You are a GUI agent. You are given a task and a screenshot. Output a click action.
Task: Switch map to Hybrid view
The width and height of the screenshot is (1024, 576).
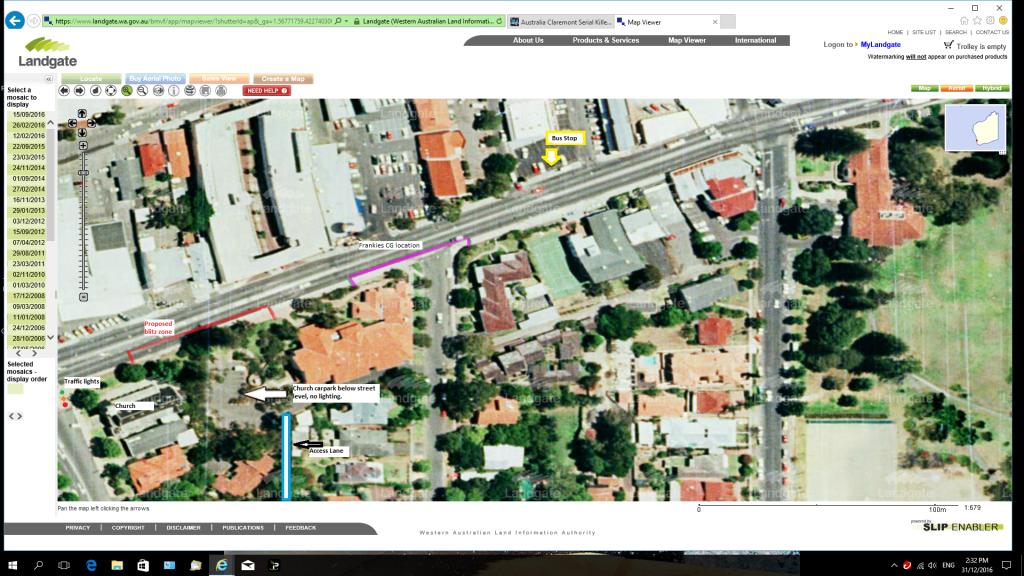pos(991,89)
